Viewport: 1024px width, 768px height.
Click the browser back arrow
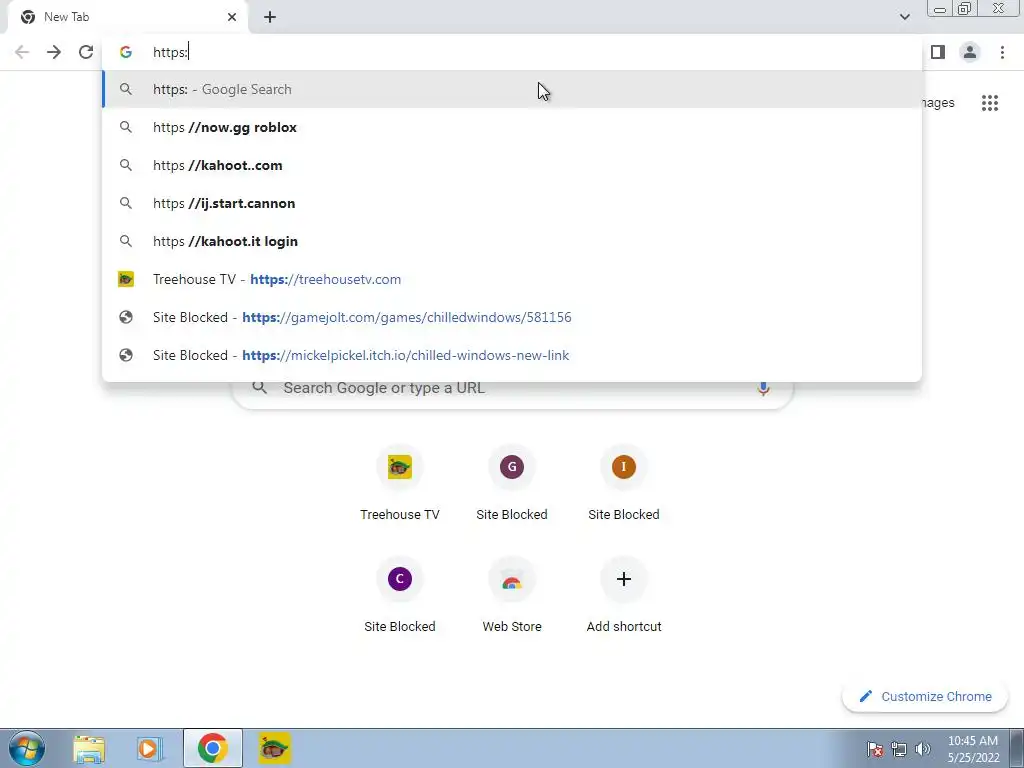coord(22,52)
